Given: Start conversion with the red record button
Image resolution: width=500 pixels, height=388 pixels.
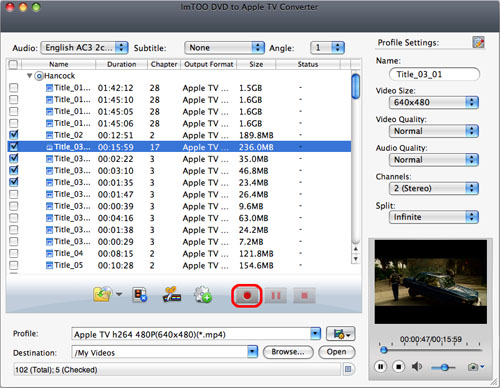Looking at the screenshot, I should tap(247, 296).
